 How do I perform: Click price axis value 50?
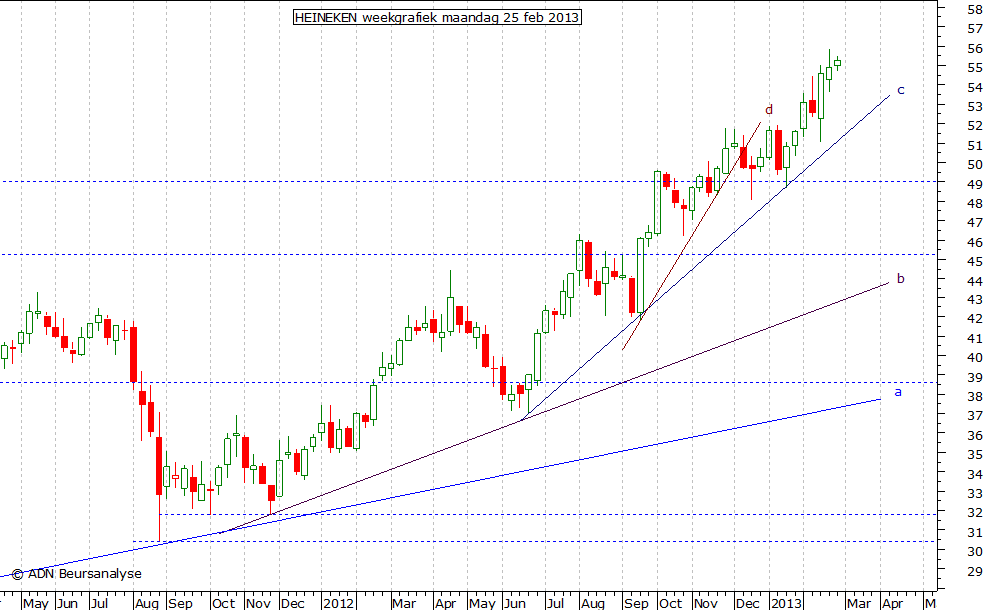975,165
